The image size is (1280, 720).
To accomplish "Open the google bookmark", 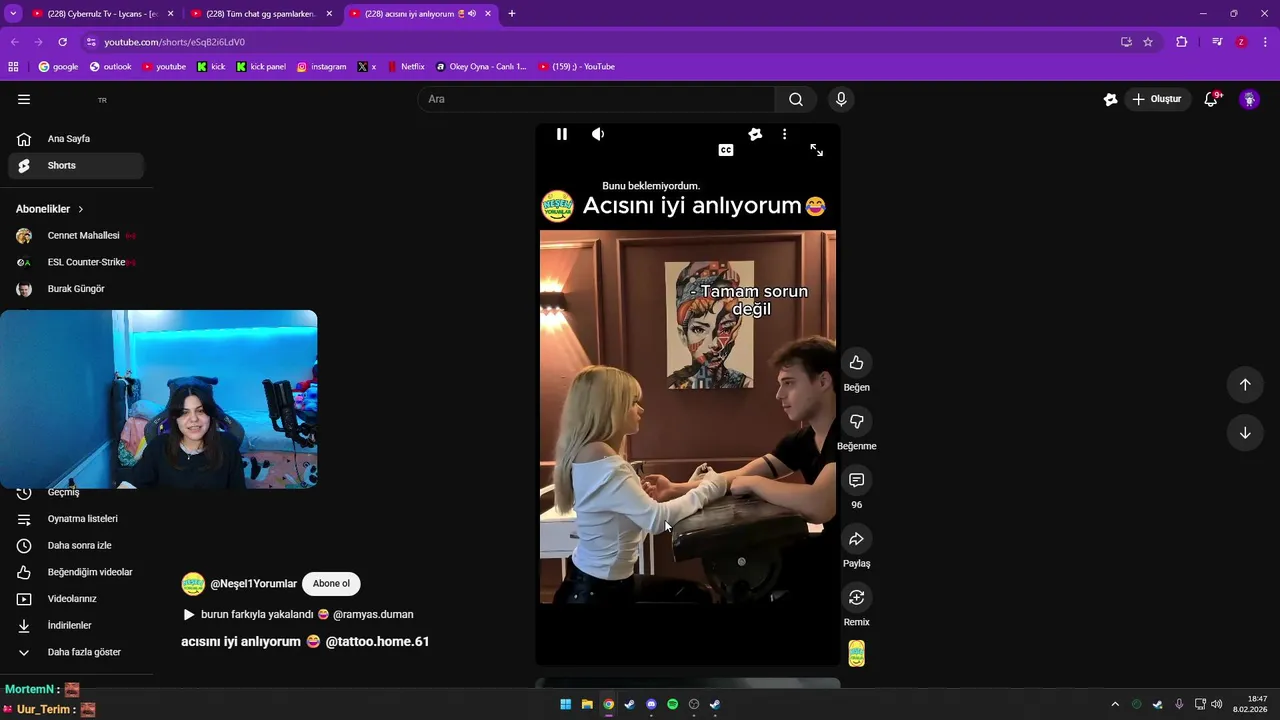I will click(58, 67).
